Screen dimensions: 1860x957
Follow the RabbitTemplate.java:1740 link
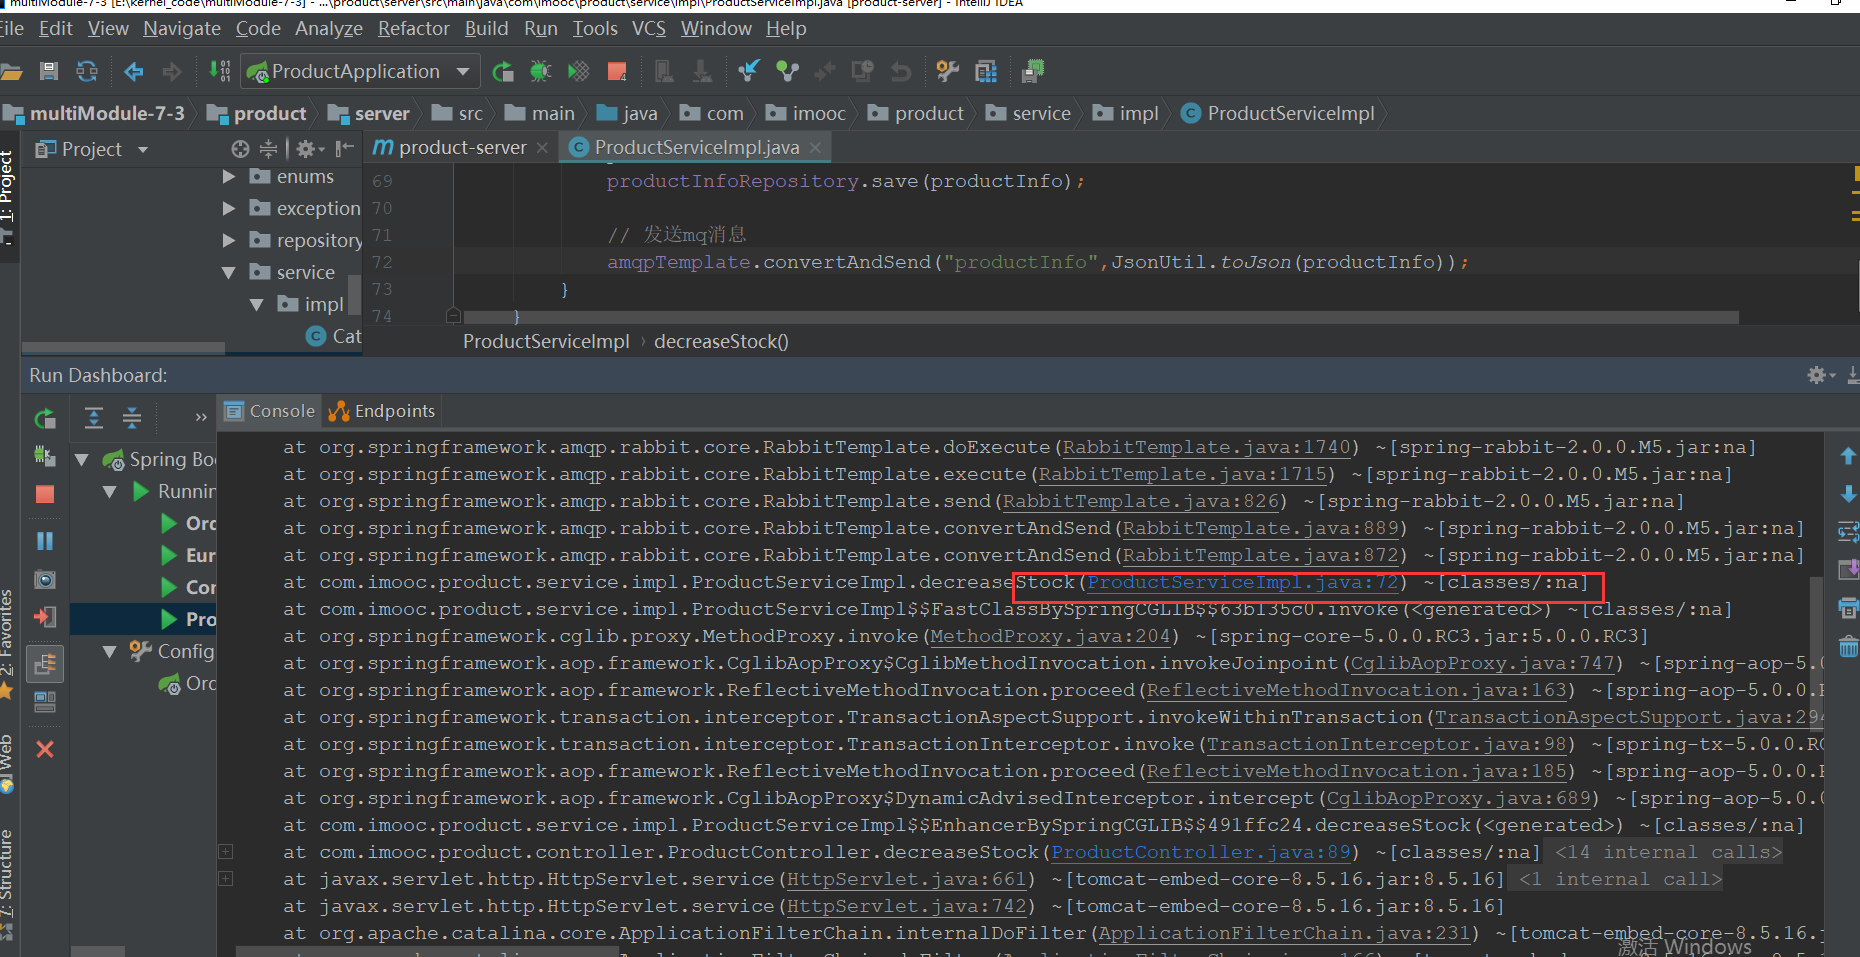pyautogui.click(x=1206, y=448)
